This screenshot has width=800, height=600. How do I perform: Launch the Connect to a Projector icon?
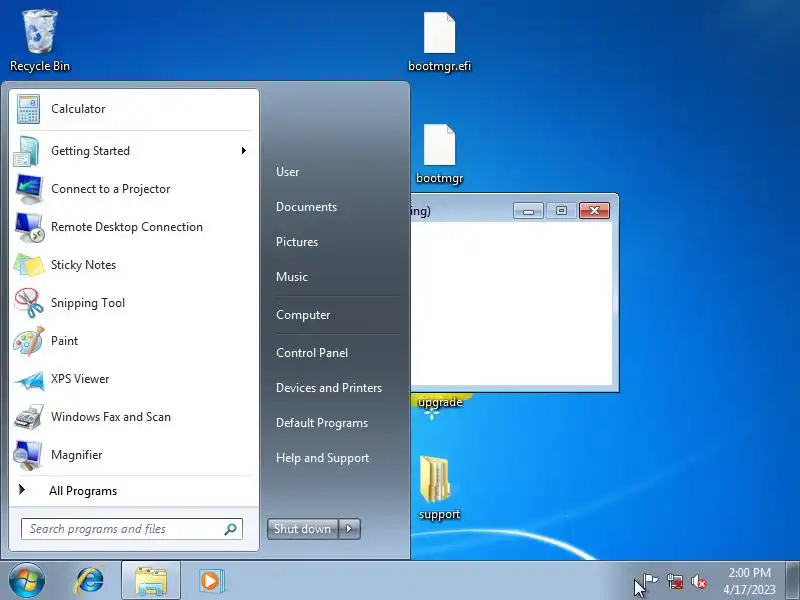29,189
